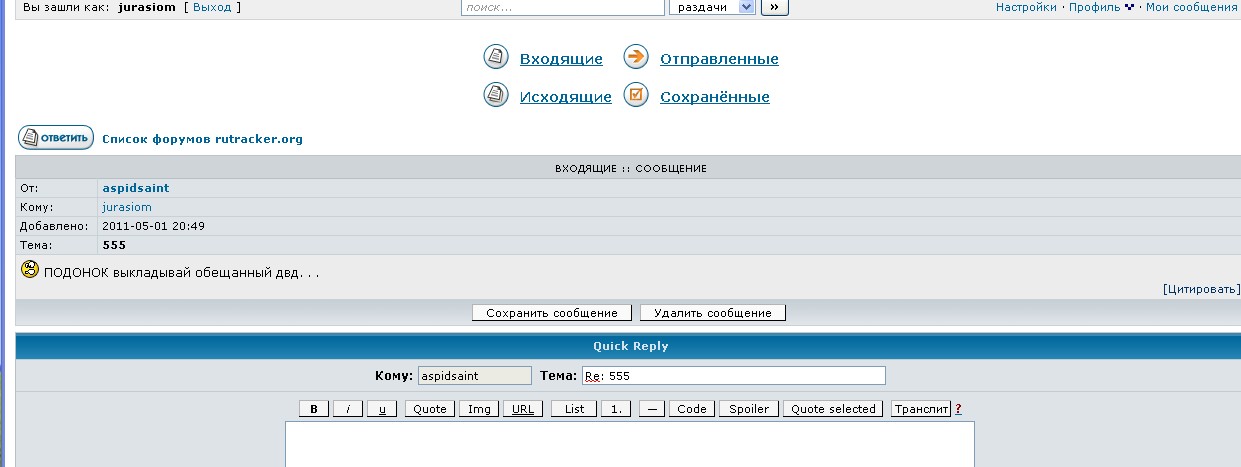Open the Профиль dropdown arrow

tap(1130, 7)
